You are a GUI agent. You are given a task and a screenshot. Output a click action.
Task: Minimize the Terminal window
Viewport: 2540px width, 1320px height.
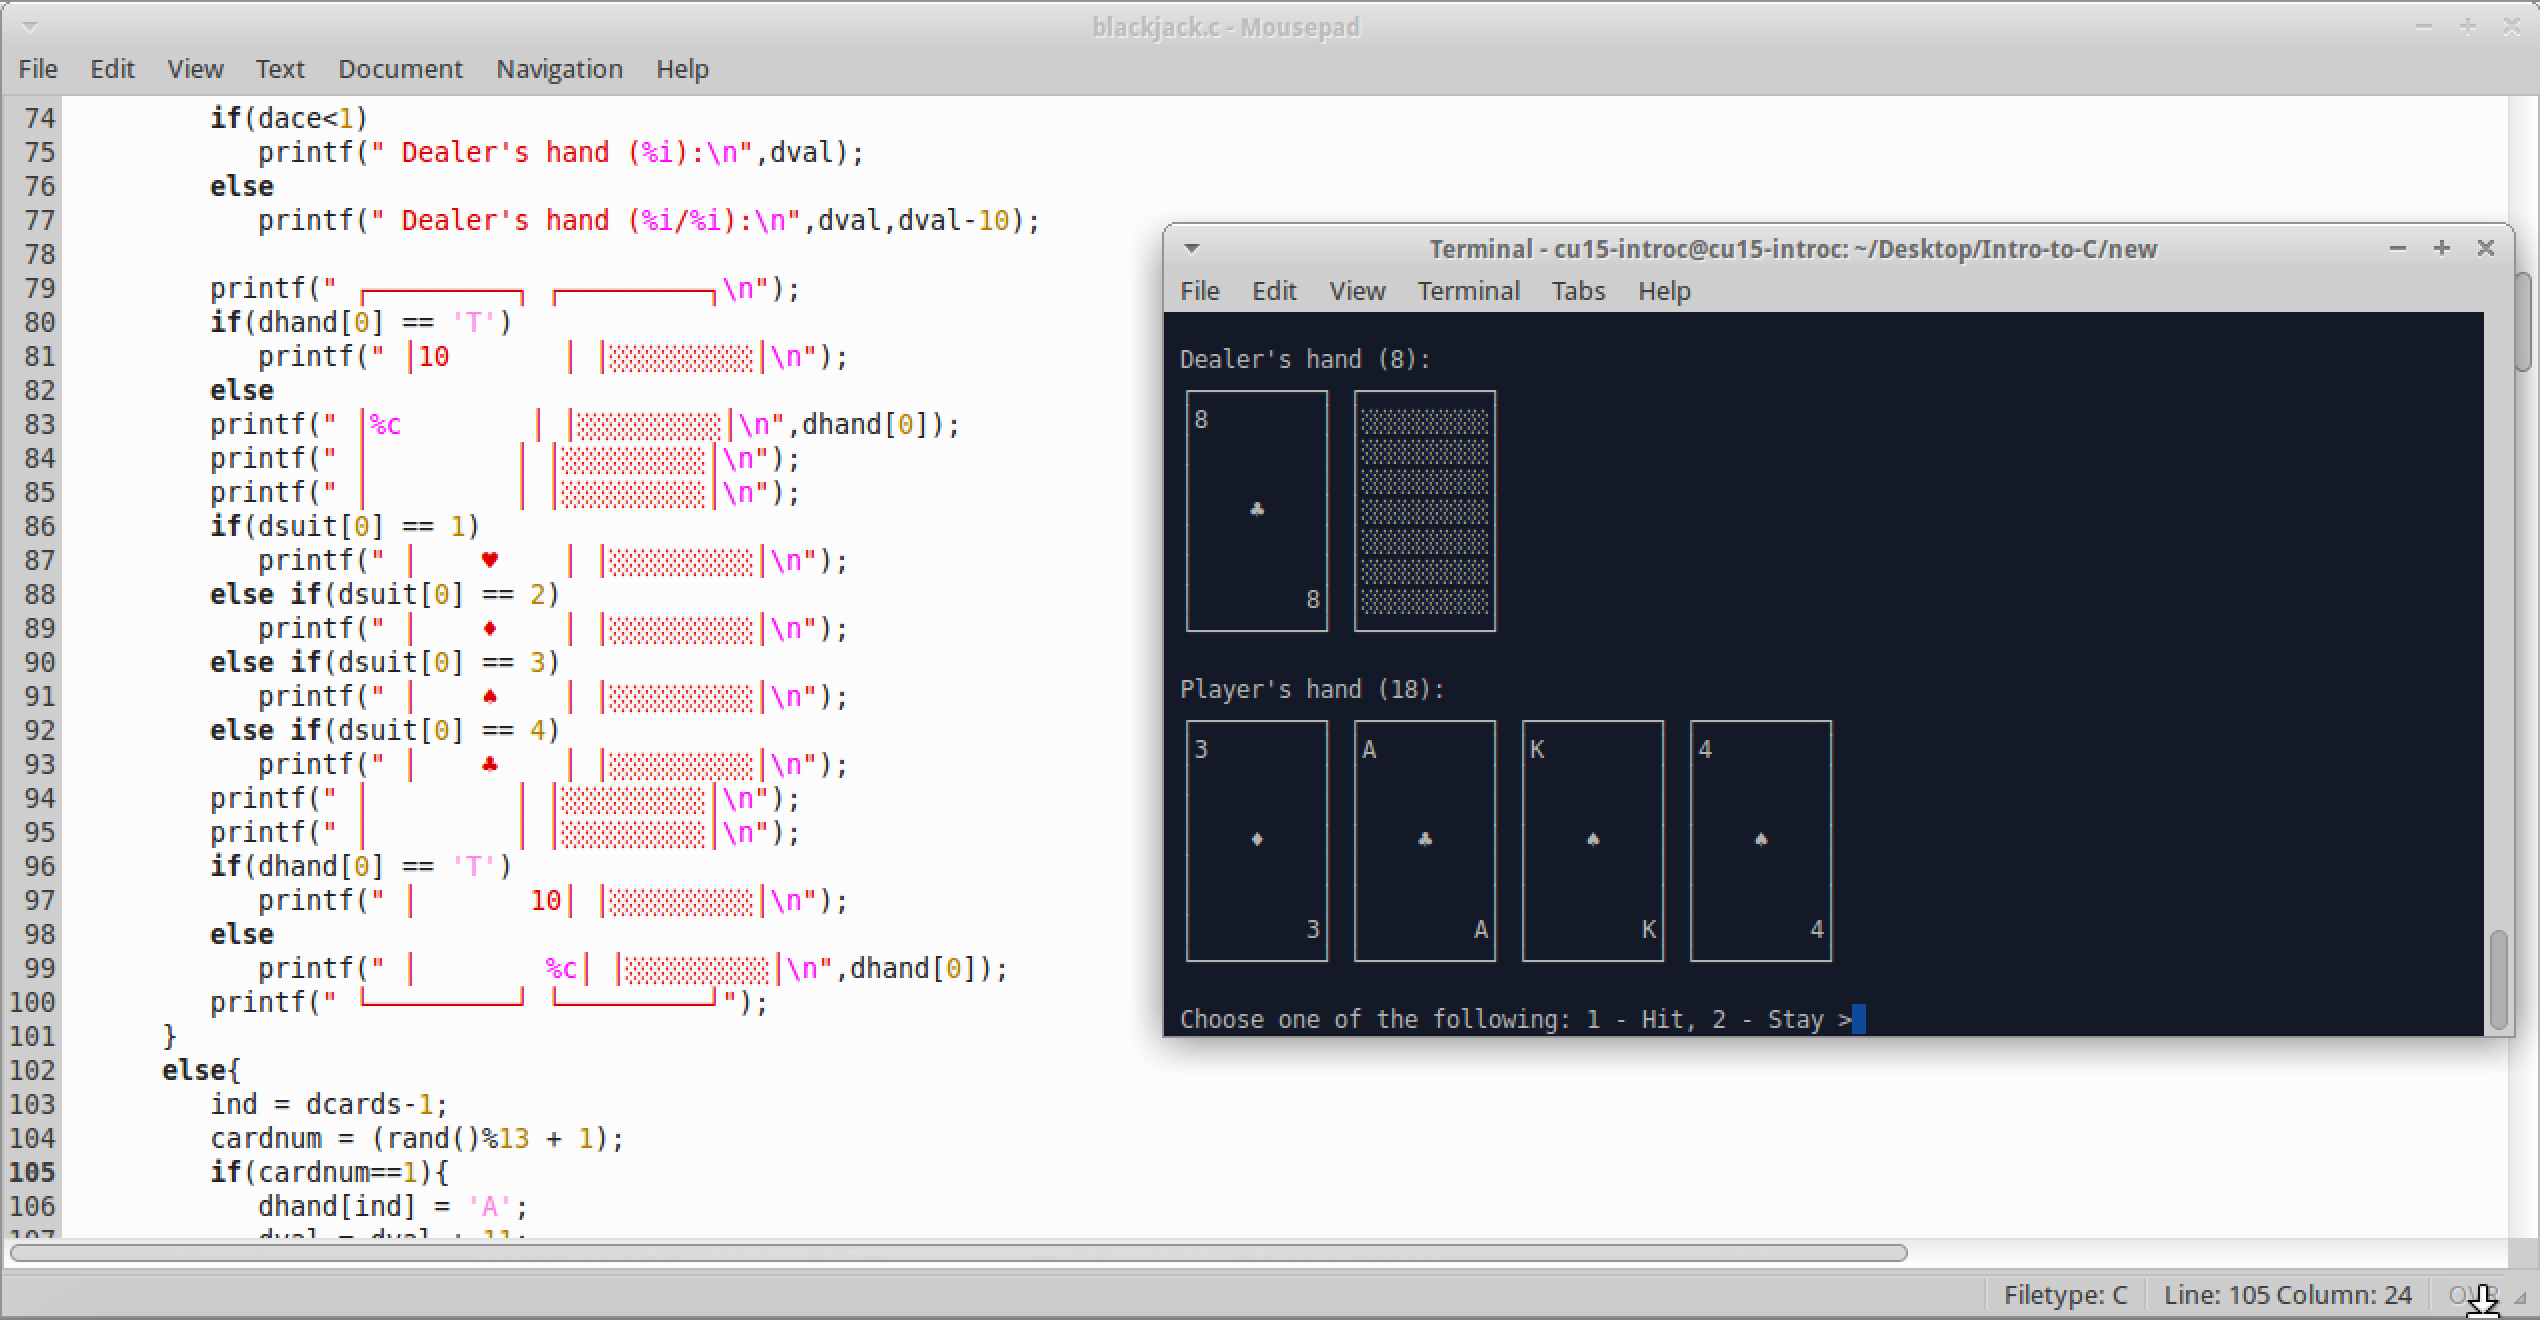tap(2397, 248)
